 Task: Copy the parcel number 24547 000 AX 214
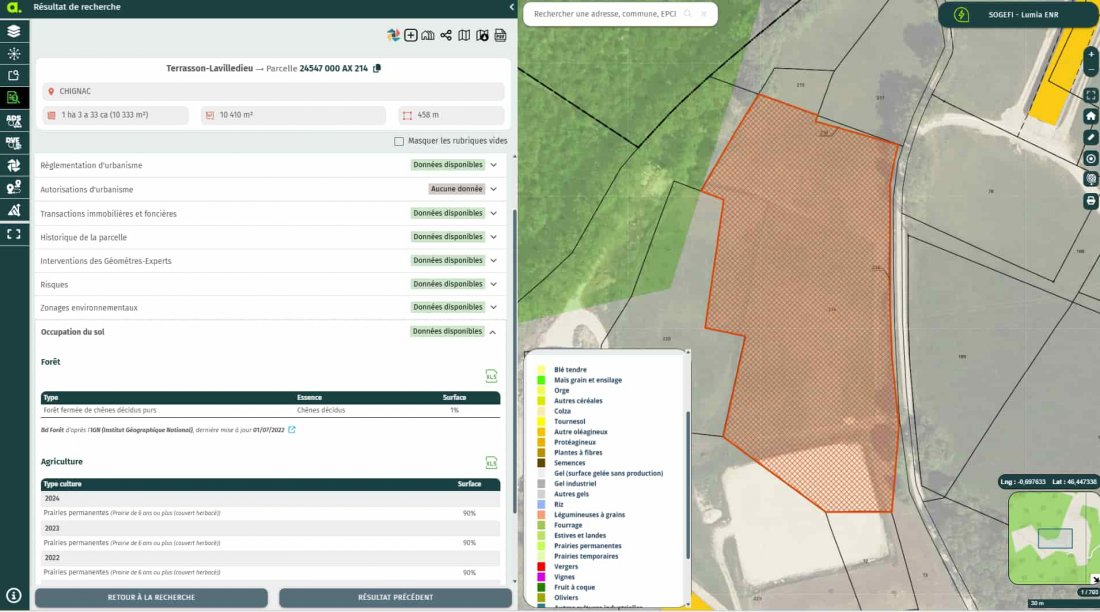click(x=377, y=68)
